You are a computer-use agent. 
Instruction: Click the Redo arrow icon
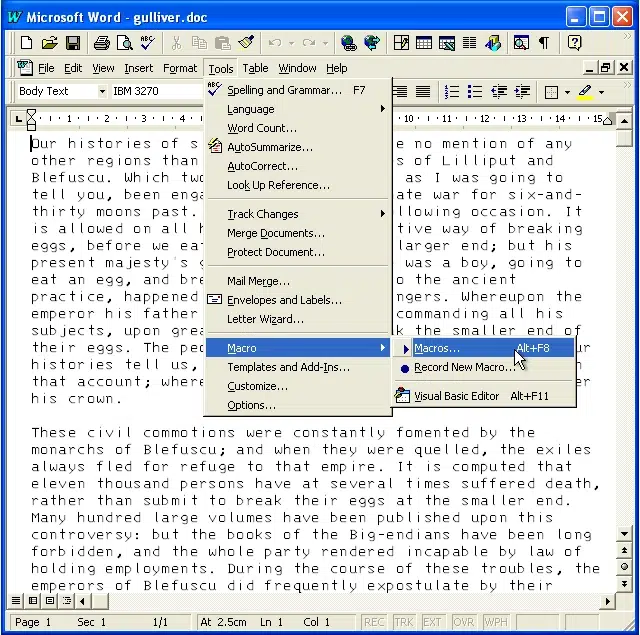pos(309,42)
